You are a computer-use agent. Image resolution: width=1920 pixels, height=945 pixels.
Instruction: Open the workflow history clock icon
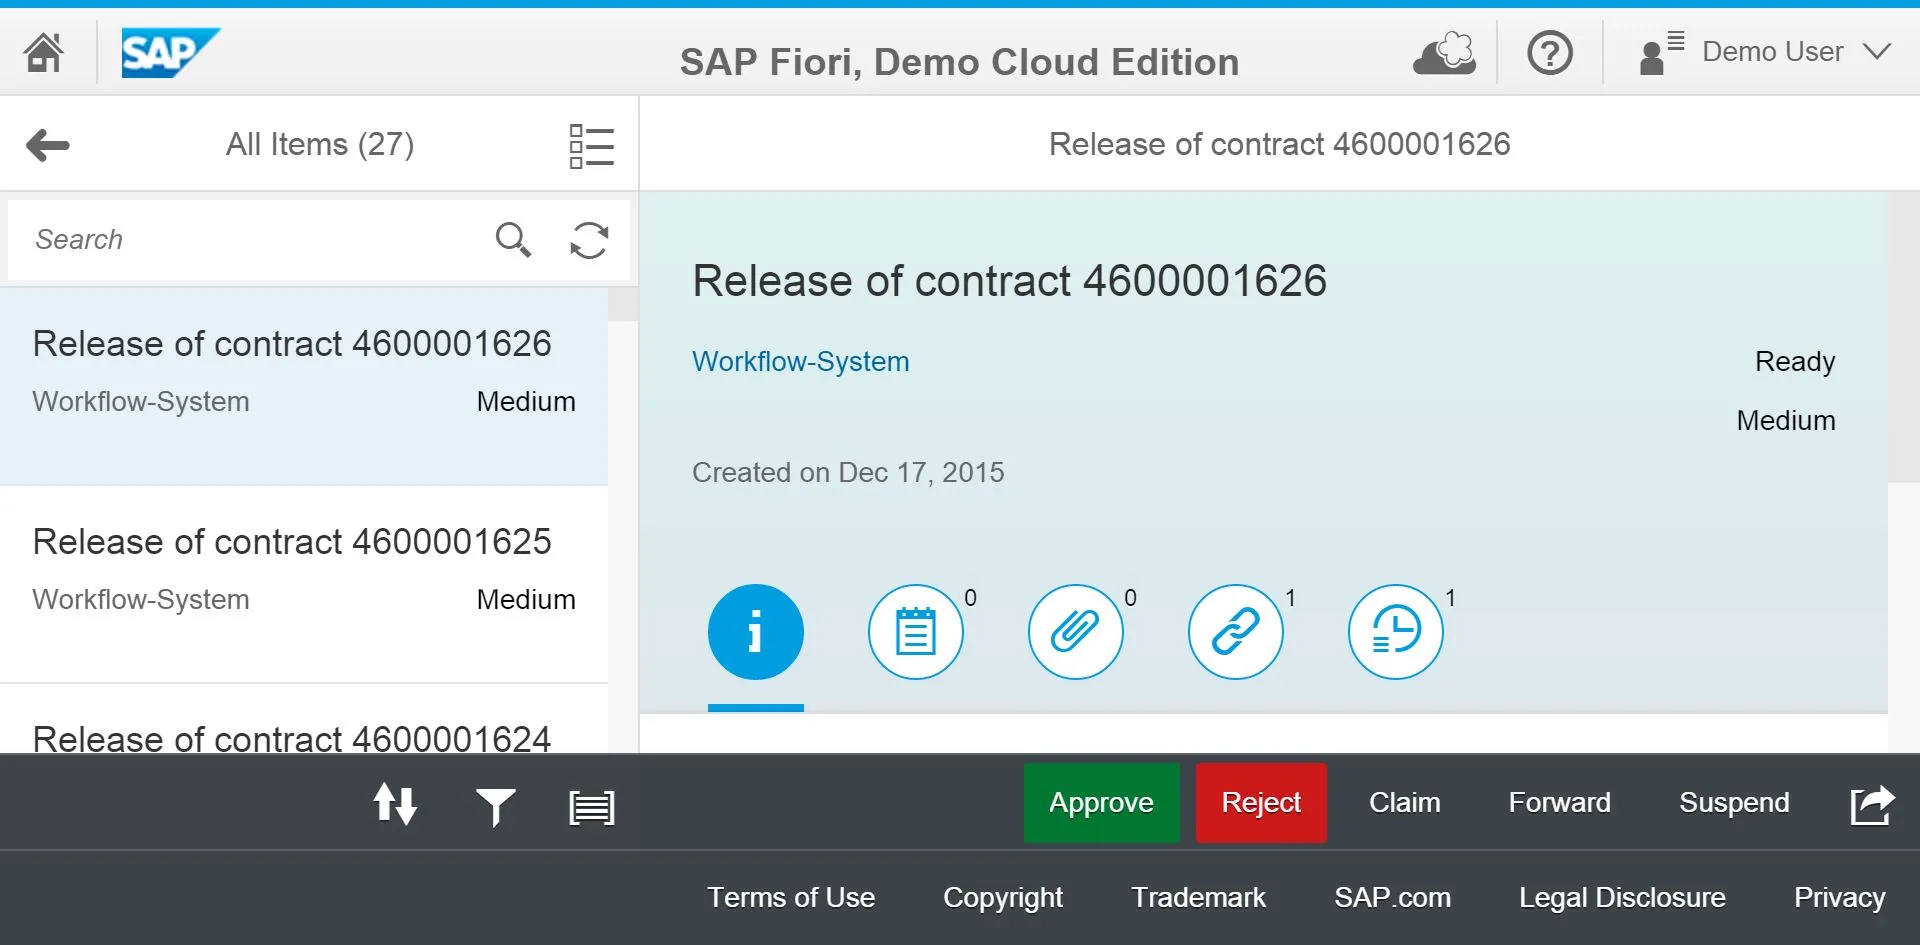(1396, 631)
